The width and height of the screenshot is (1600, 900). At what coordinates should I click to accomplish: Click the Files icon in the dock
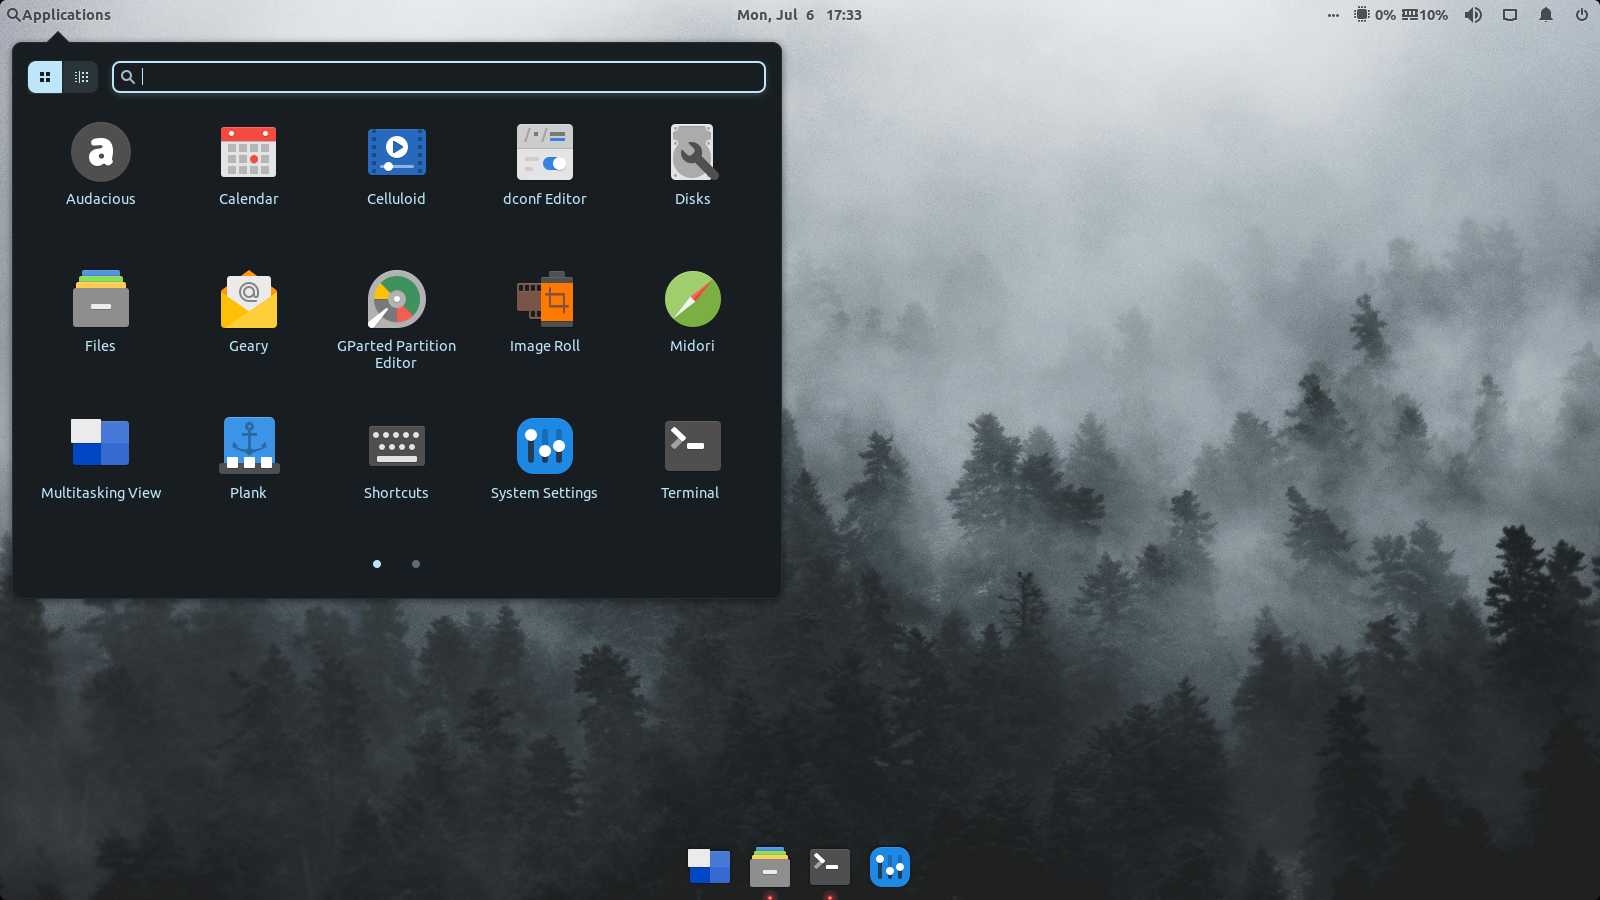[769, 866]
